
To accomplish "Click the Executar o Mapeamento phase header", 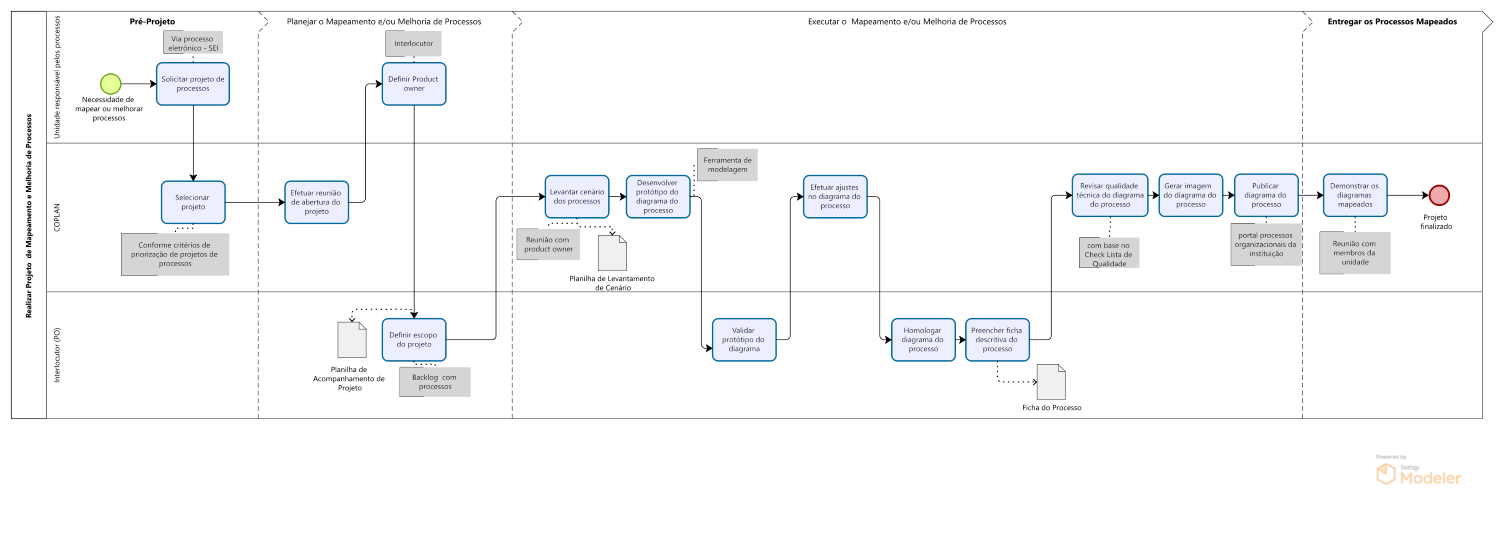I will tap(906, 21).
